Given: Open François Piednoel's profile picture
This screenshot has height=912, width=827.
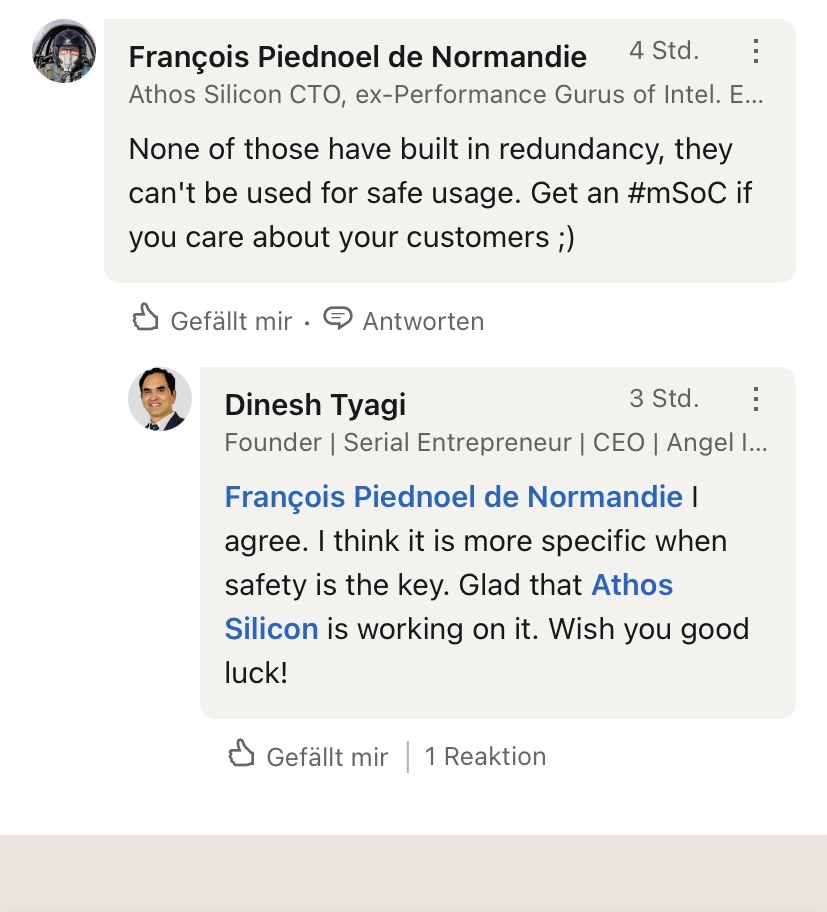Looking at the screenshot, I should pyautogui.click(x=64, y=51).
